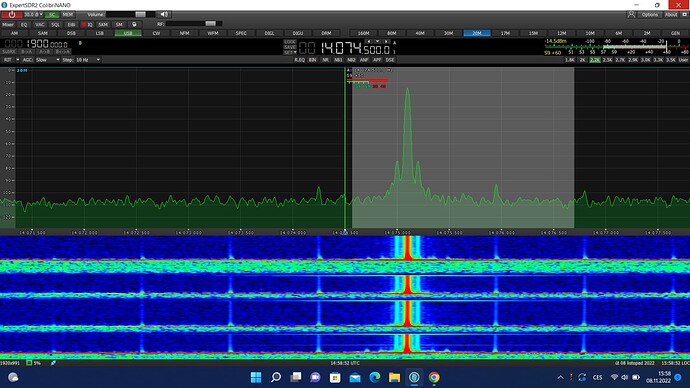Mute audio with the speaker icon
This screenshot has height=388, width=690.
164,15
